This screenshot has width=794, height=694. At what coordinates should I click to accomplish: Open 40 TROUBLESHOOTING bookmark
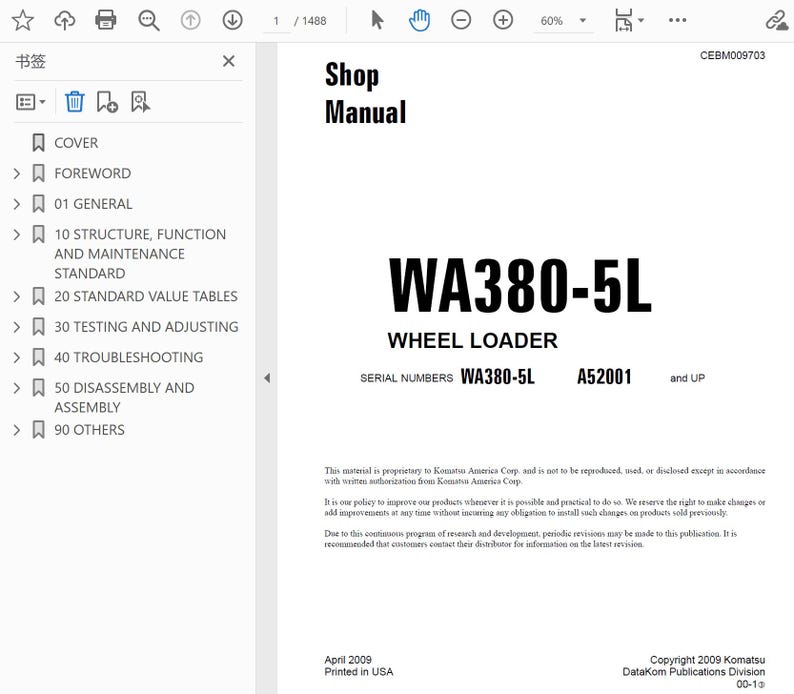point(129,357)
